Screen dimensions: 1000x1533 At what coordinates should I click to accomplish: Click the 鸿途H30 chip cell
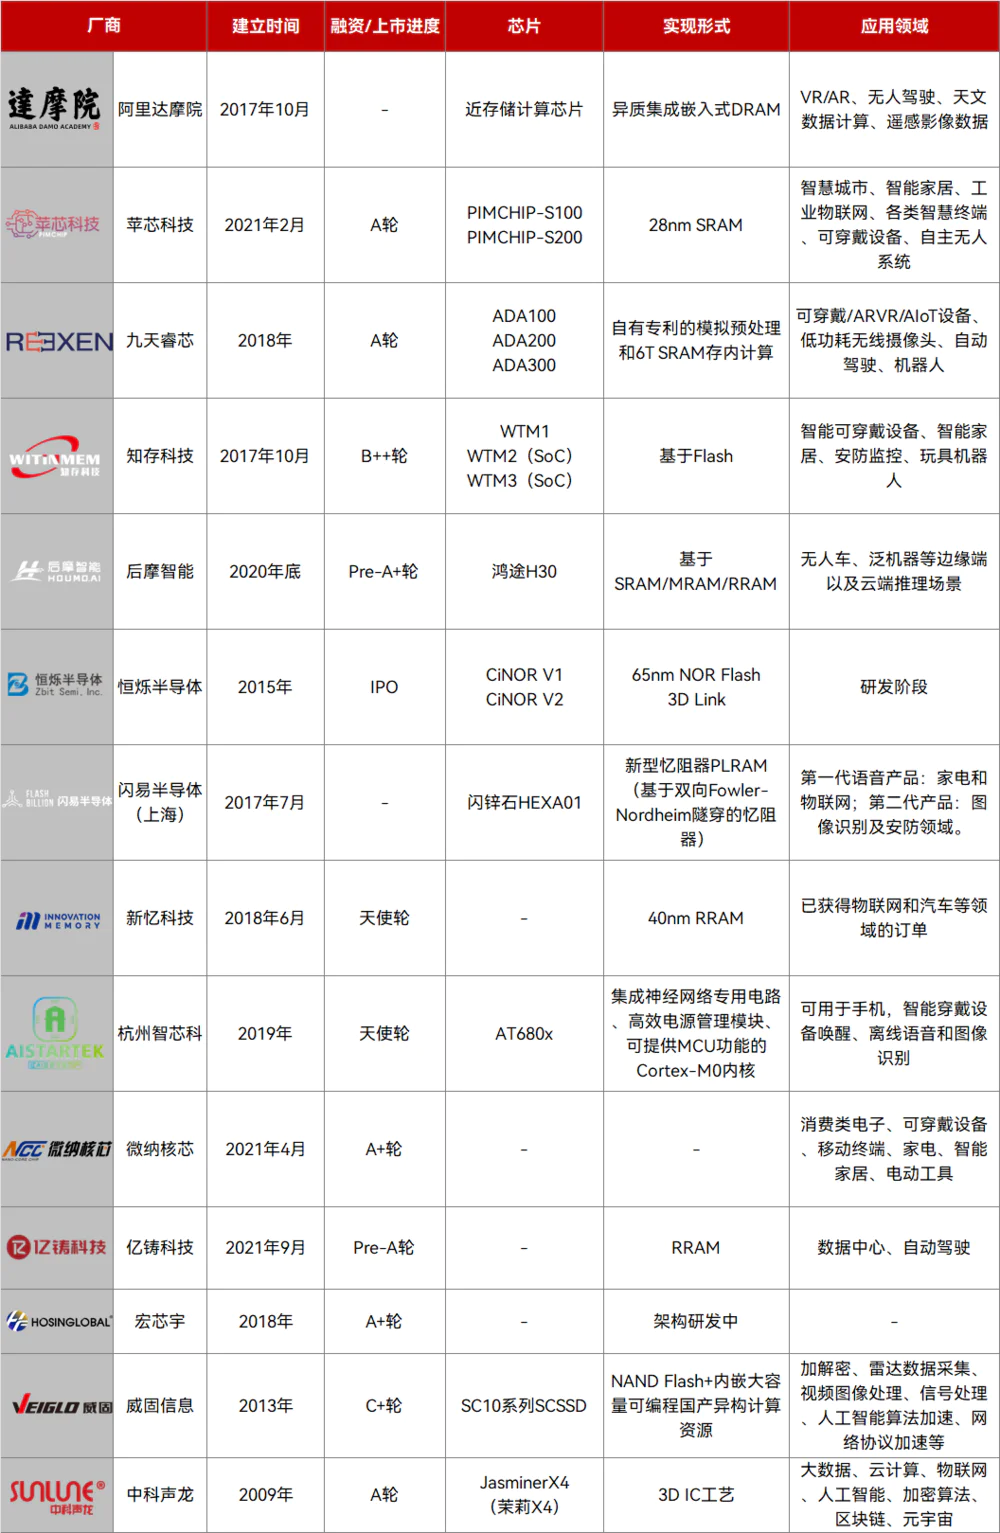(524, 572)
